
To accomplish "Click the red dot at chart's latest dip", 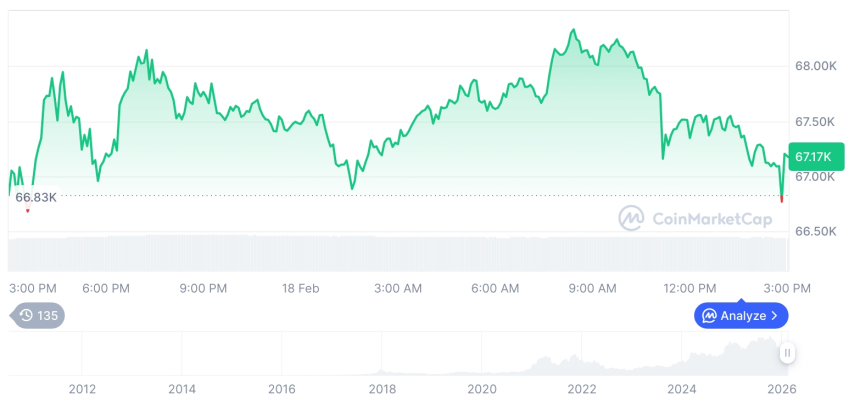I will point(782,200).
